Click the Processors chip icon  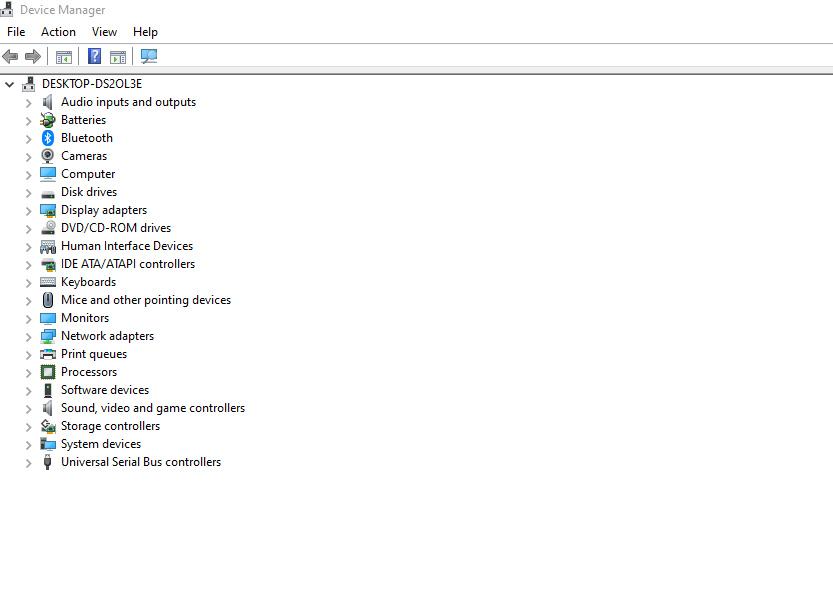click(48, 372)
